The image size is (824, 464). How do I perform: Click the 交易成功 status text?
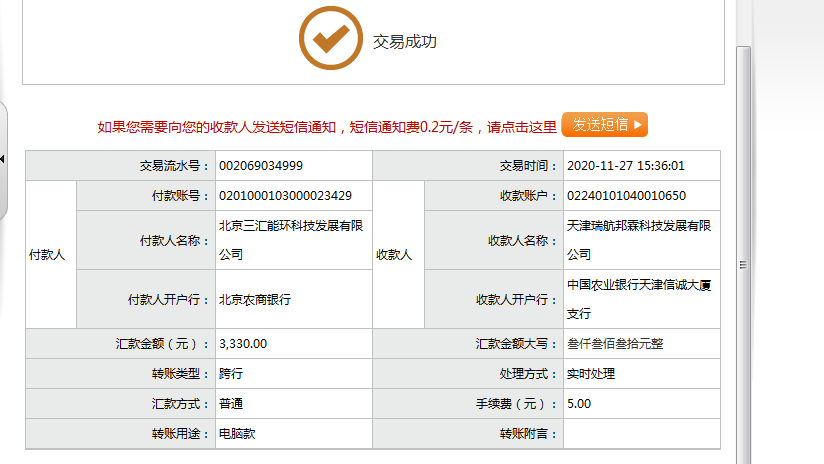point(405,42)
